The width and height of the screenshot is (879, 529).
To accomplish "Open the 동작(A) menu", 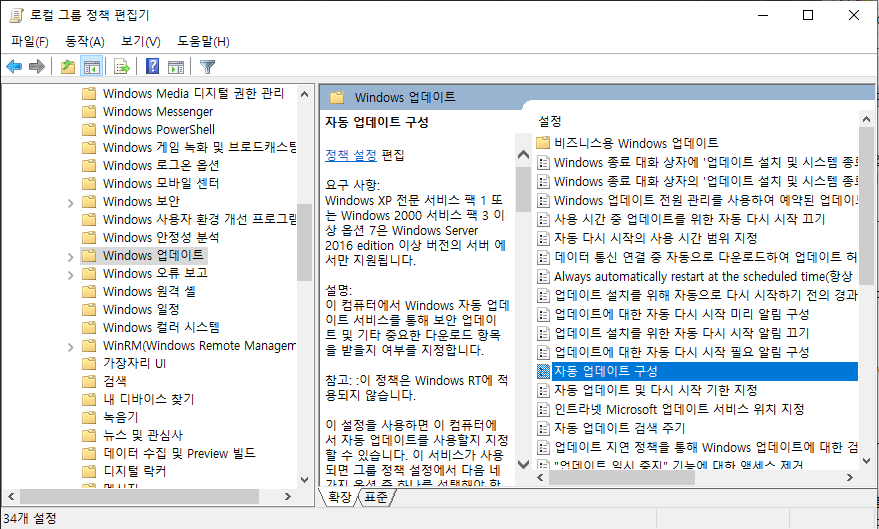I will click(84, 41).
